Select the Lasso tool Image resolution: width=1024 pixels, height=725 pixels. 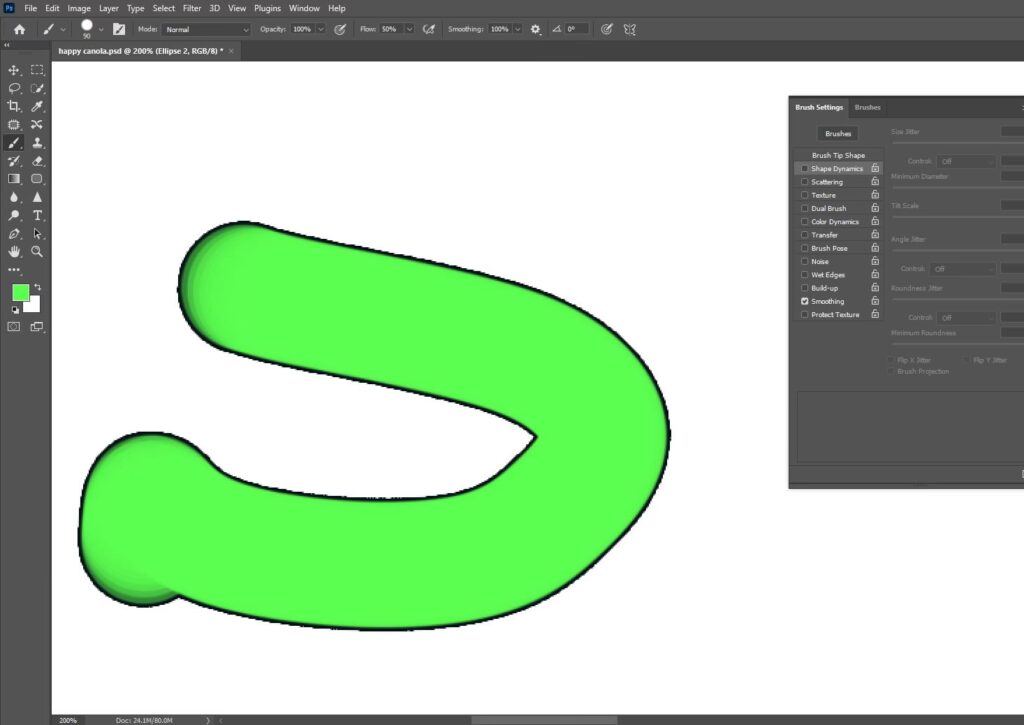click(x=14, y=88)
